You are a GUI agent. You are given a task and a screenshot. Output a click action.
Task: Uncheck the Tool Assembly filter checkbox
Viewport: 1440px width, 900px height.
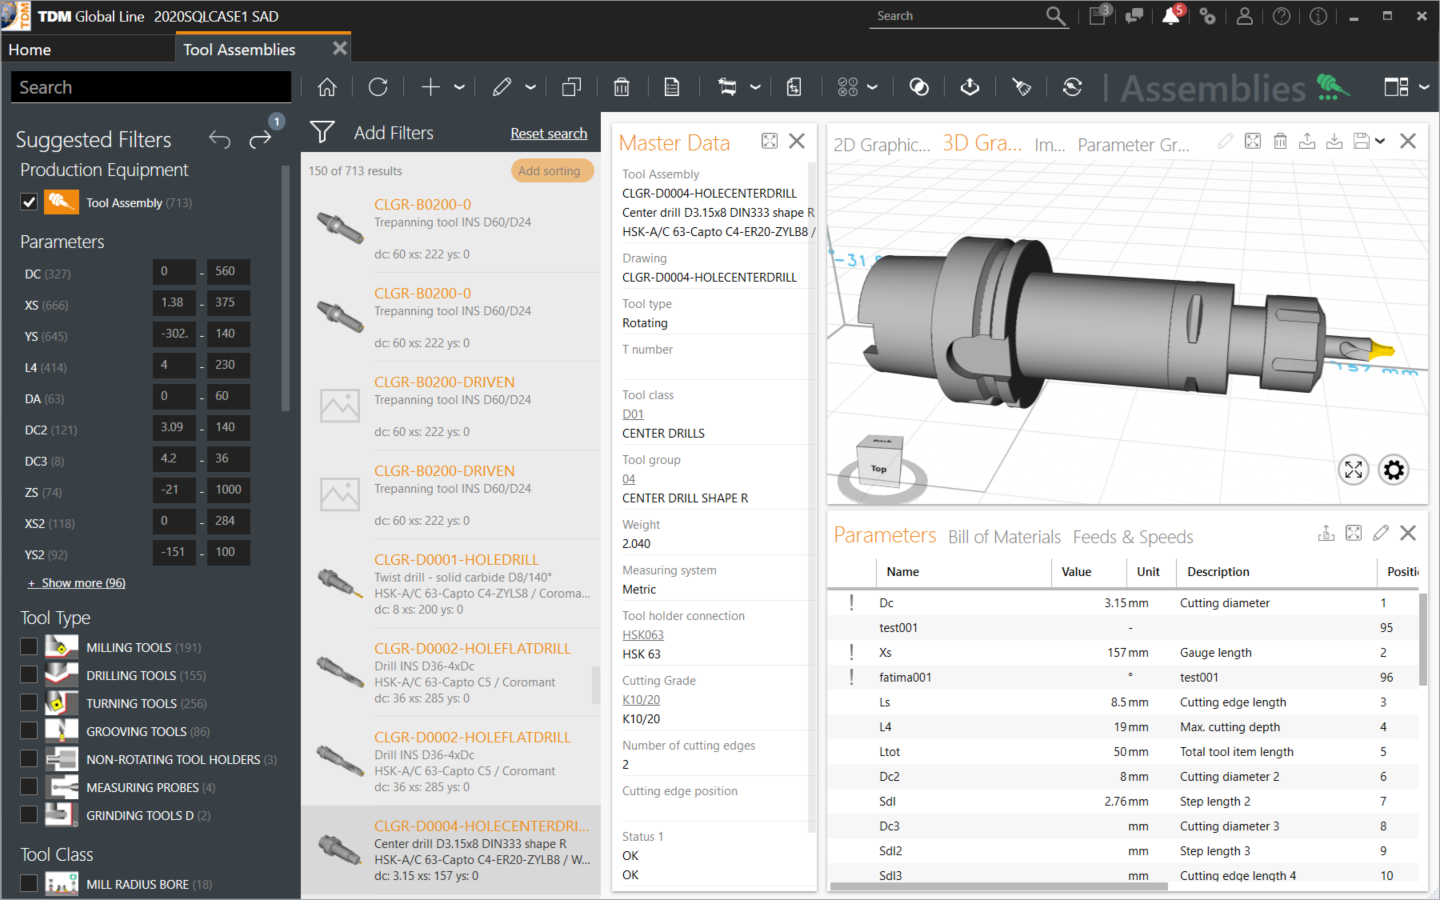pos(29,202)
